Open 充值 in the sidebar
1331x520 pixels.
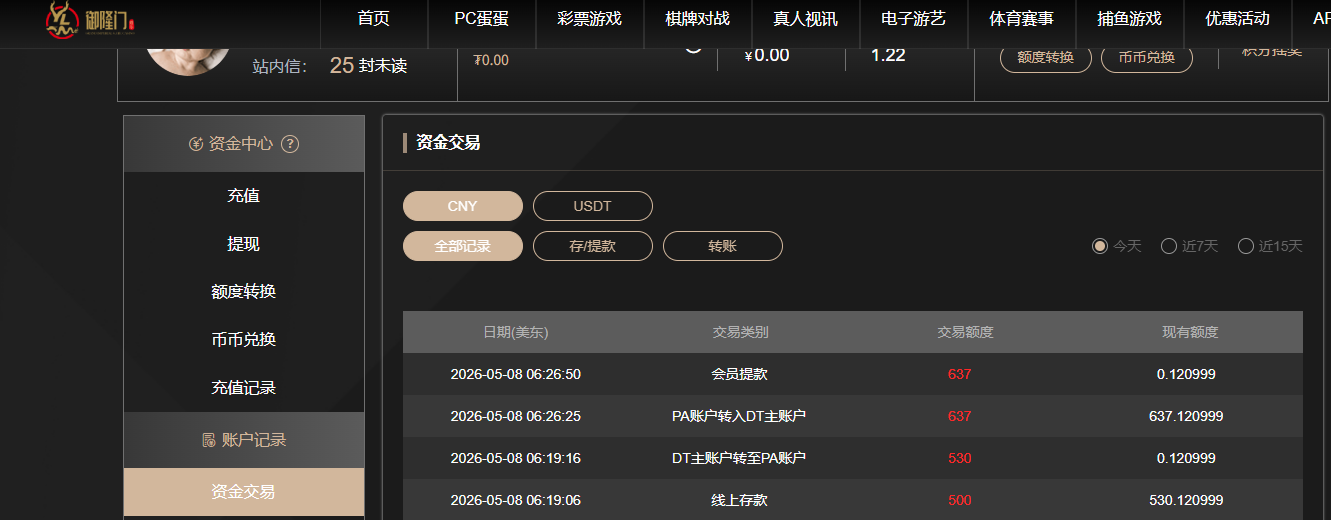tap(244, 196)
